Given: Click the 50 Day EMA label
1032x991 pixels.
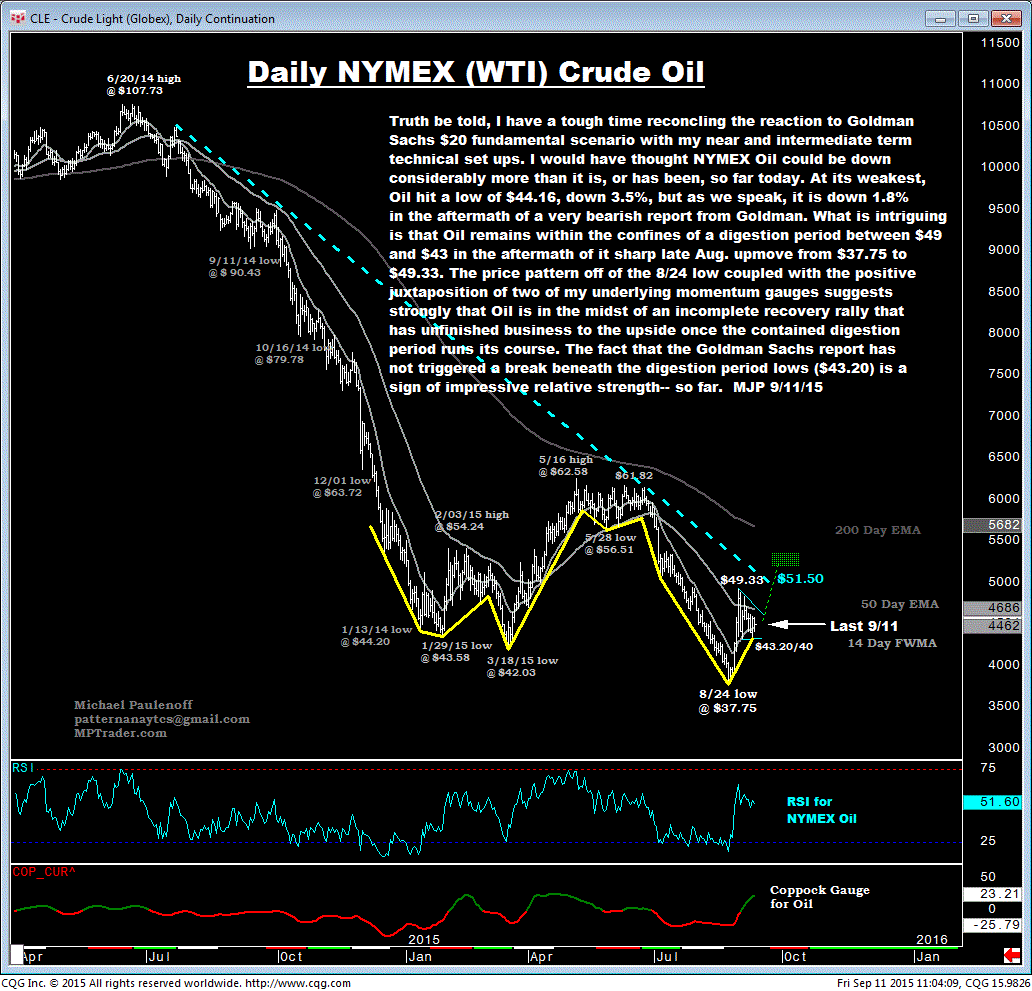Looking at the screenshot, I should tap(900, 604).
